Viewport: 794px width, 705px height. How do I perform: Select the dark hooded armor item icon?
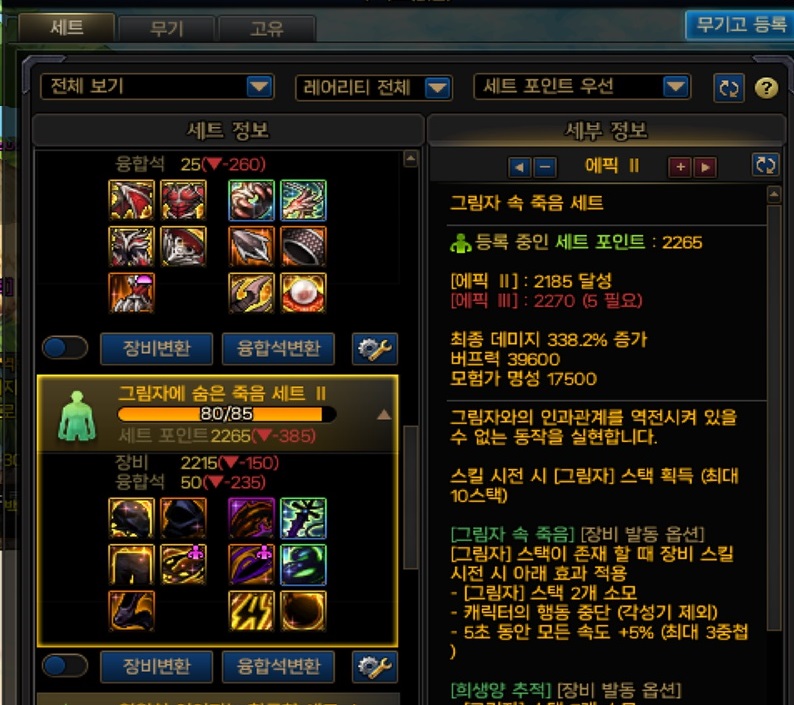pyautogui.click(x=183, y=518)
